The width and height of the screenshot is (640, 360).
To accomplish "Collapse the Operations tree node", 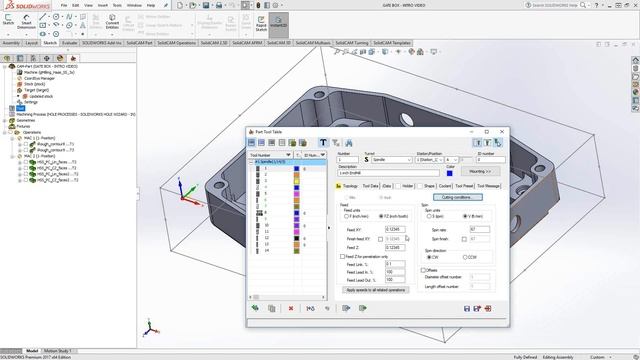I will (5, 132).
